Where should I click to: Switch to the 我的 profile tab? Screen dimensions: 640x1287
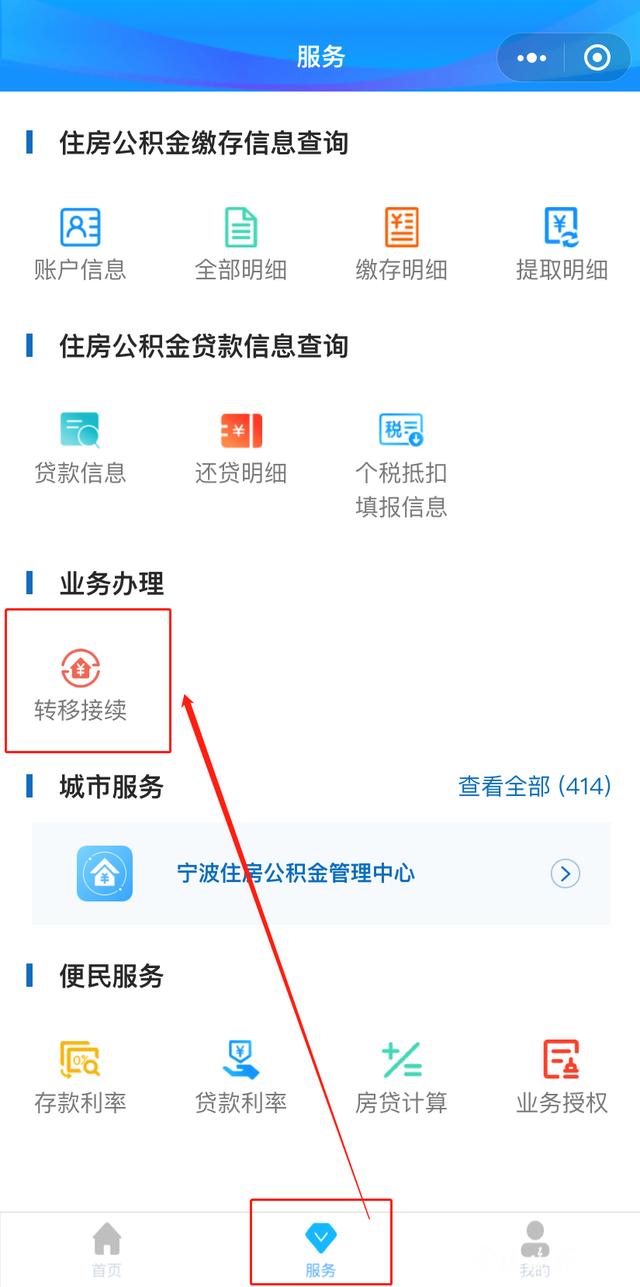[x=535, y=1250]
